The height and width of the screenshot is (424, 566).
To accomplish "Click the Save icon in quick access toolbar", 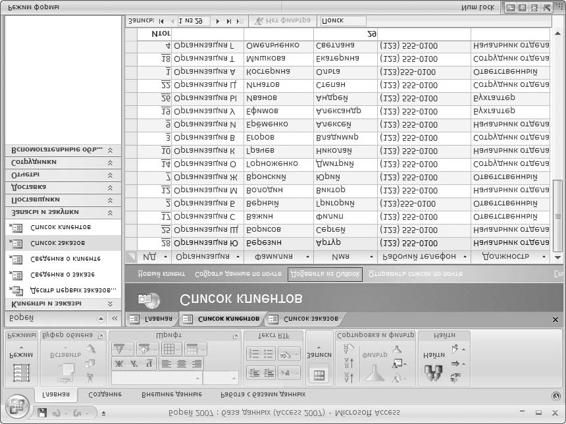I will [x=43, y=412].
